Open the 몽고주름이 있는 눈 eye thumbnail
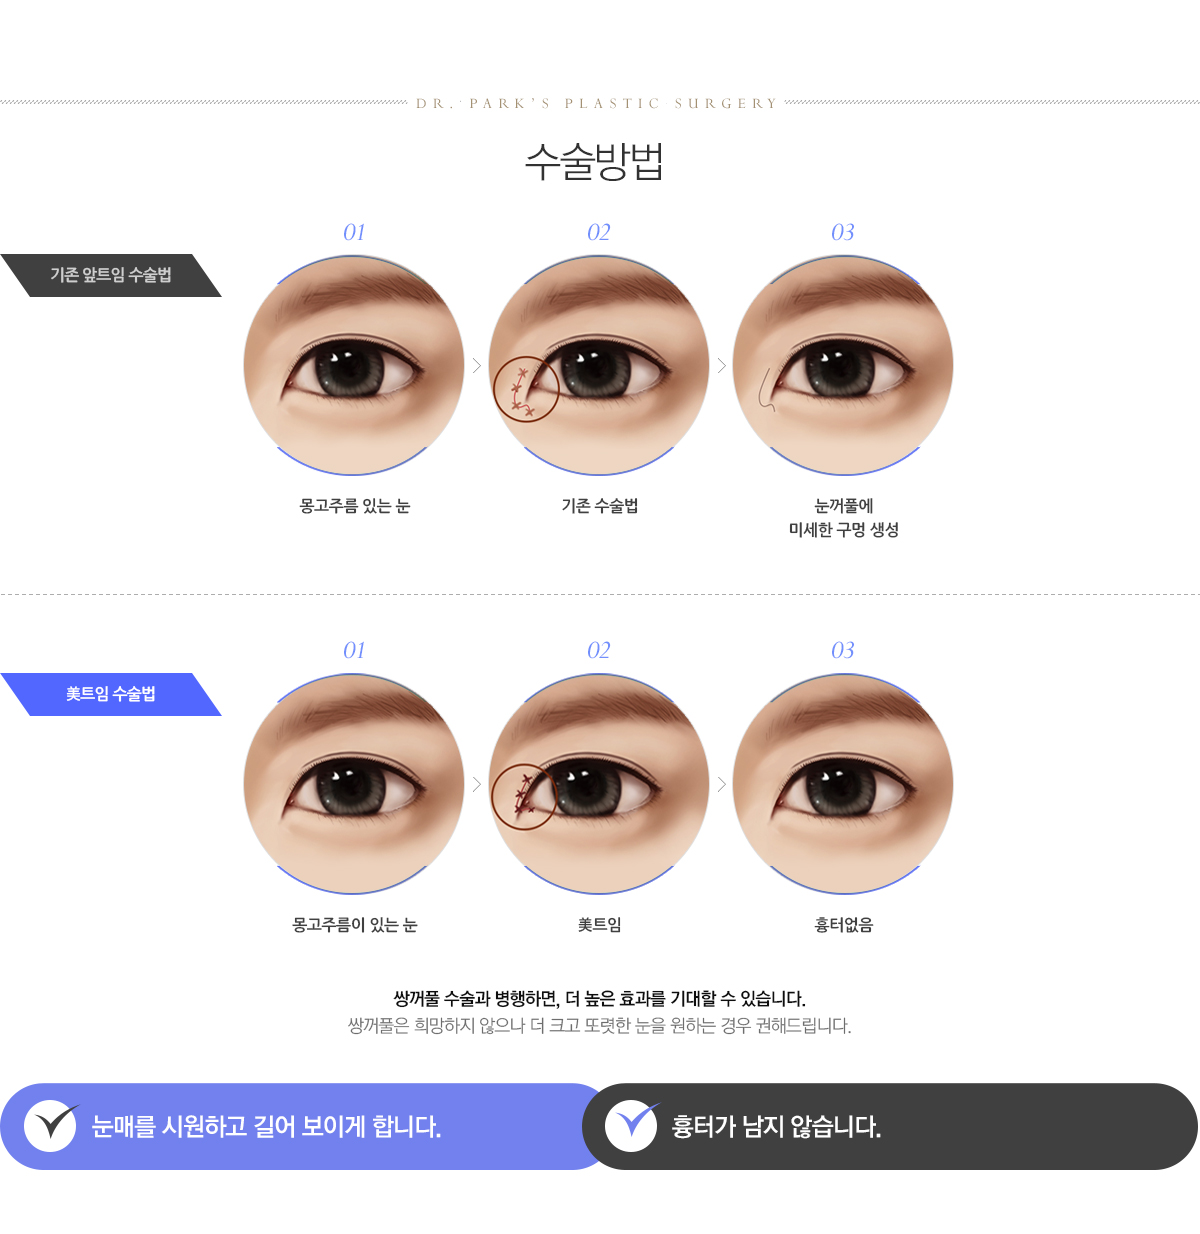 pos(354,784)
